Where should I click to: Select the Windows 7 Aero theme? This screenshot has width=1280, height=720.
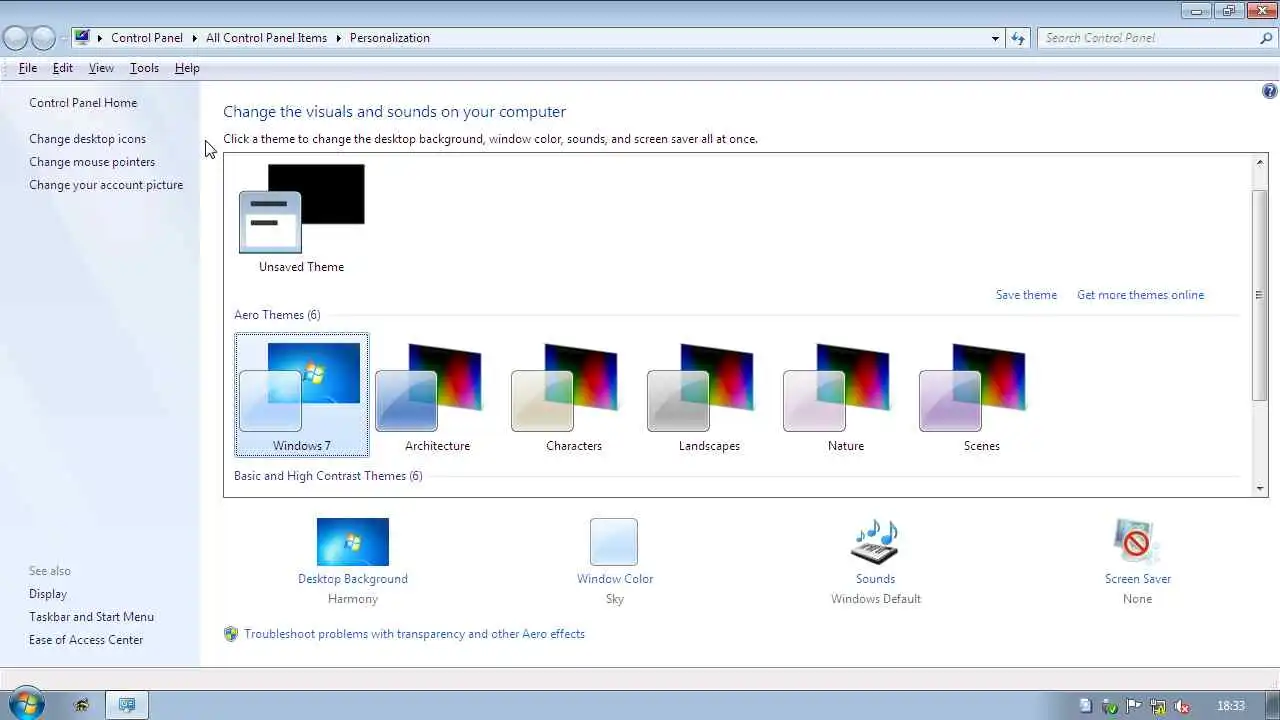pos(301,395)
